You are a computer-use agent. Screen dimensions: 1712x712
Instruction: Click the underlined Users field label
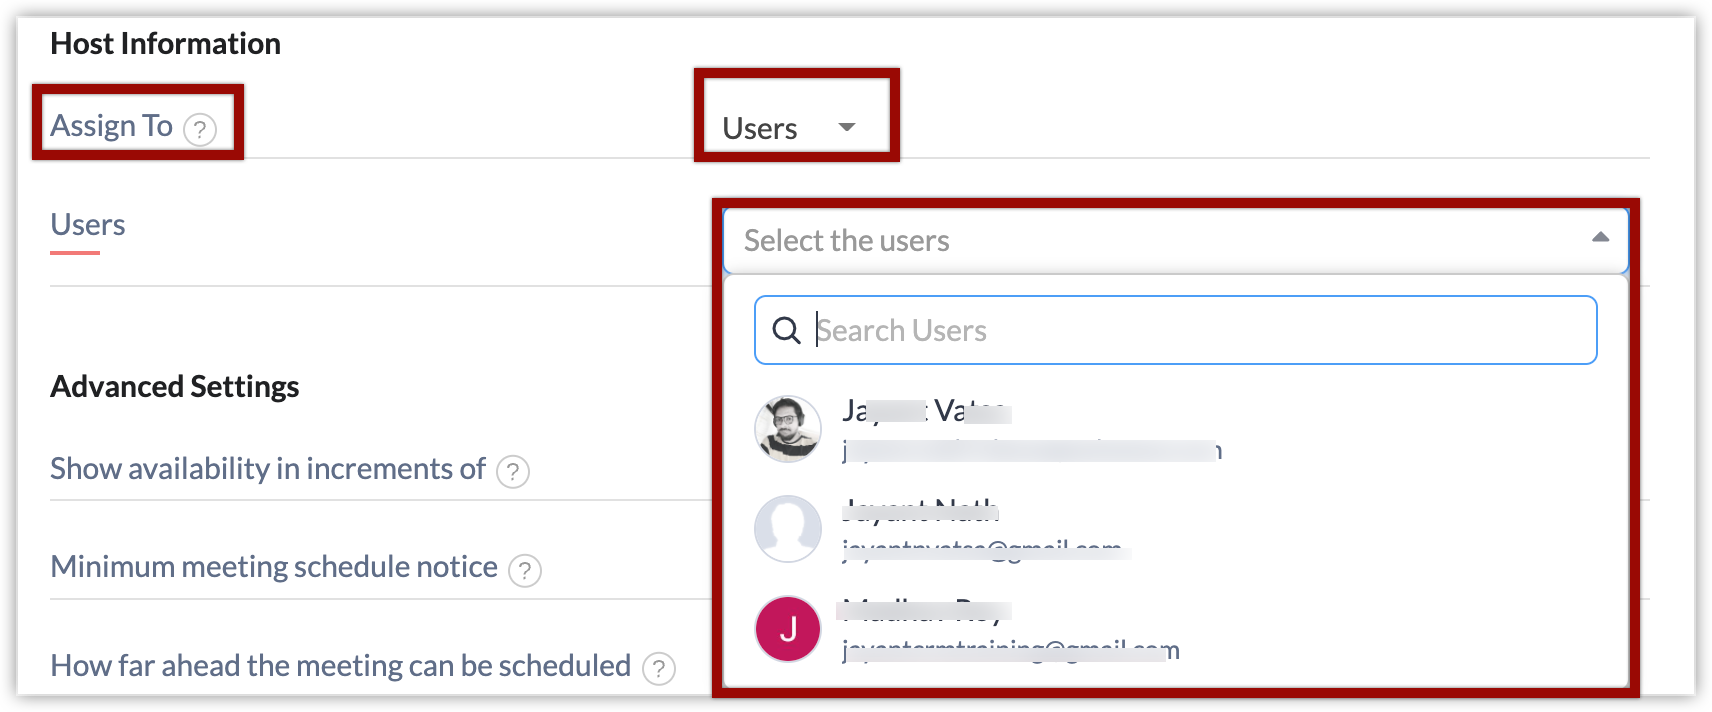pyautogui.click(x=88, y=225)
